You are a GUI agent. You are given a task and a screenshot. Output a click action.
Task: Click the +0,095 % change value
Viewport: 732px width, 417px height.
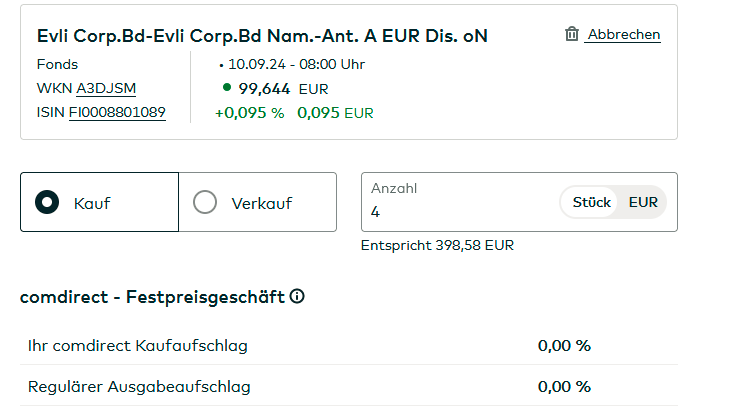click(x=249, y=113)
